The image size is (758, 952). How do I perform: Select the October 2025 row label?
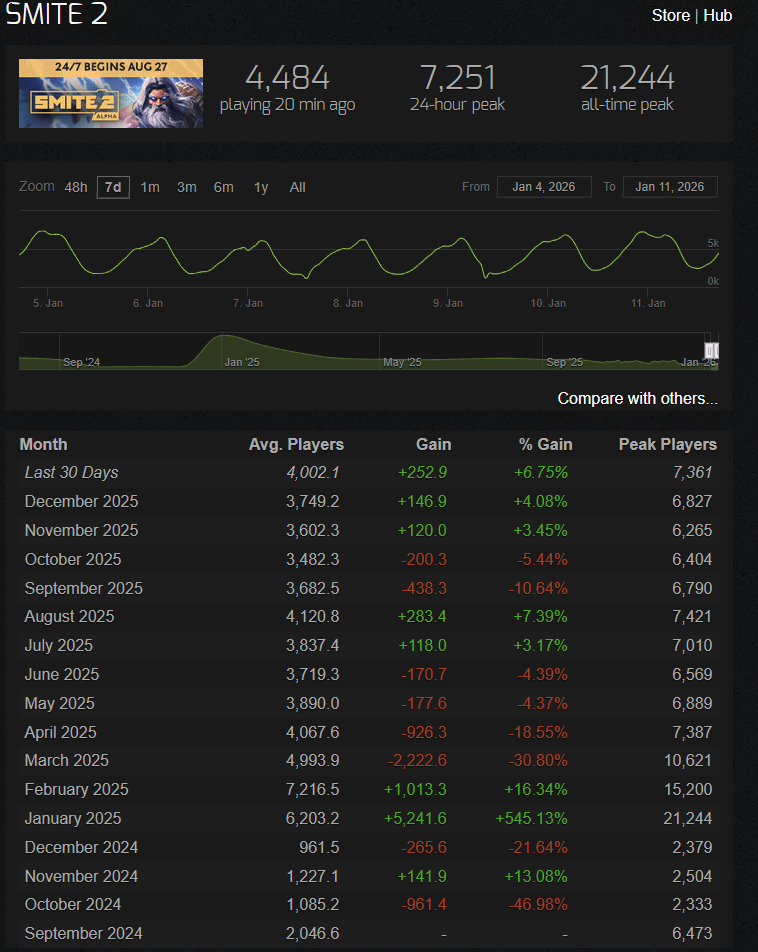pyautogui.click(x=73, y=559)
